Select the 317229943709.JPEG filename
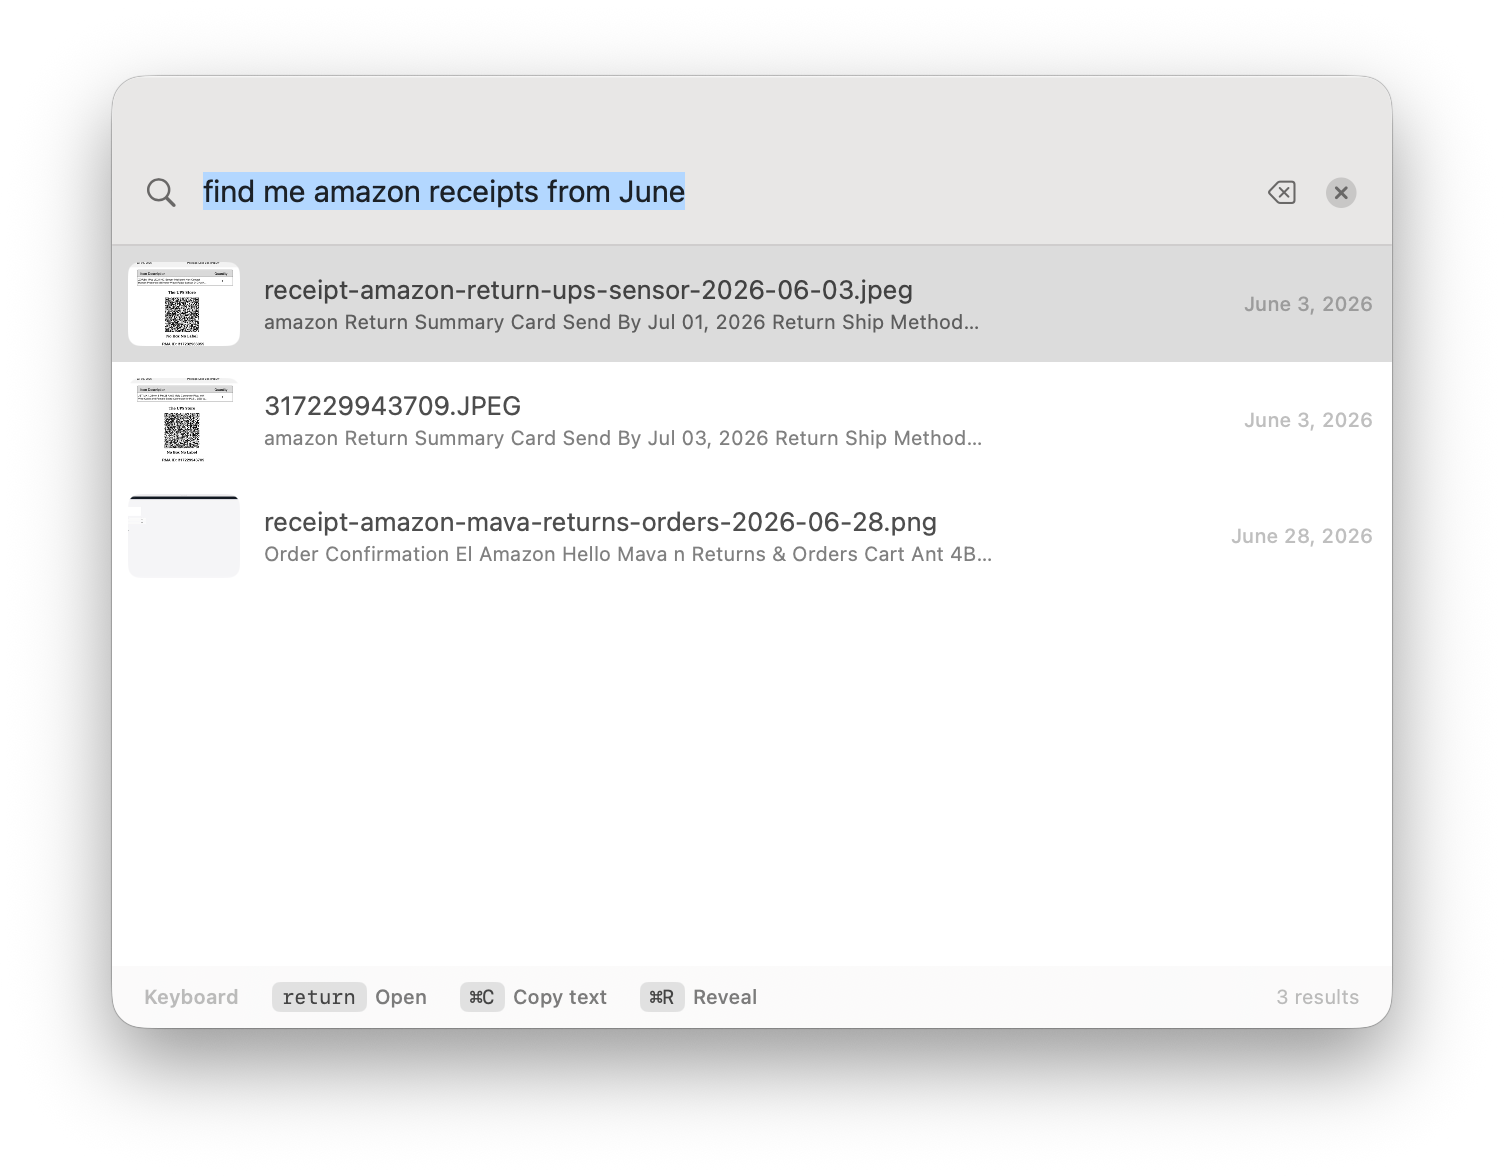Image resolution: width=1504 pixels, height=1176 pixels. coord(392,406)
